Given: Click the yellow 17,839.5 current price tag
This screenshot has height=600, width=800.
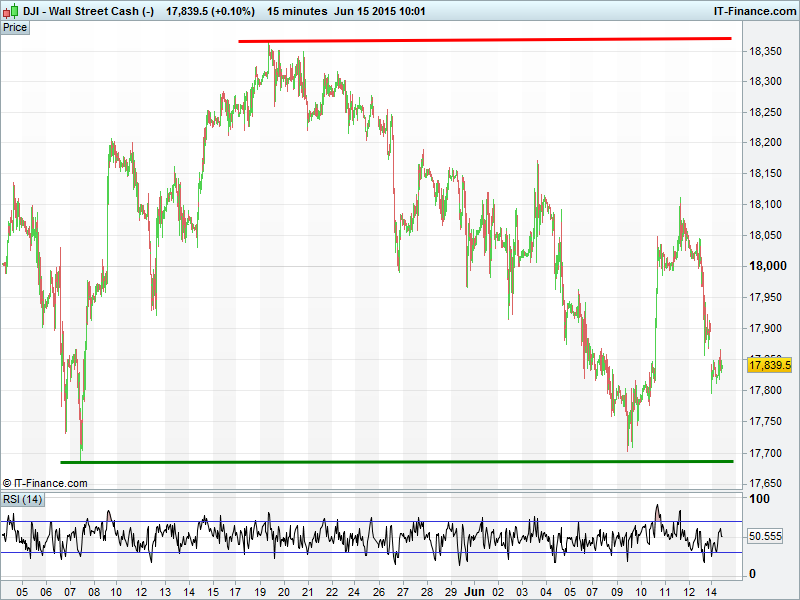Looking at the screenshot, I should 769,365.
